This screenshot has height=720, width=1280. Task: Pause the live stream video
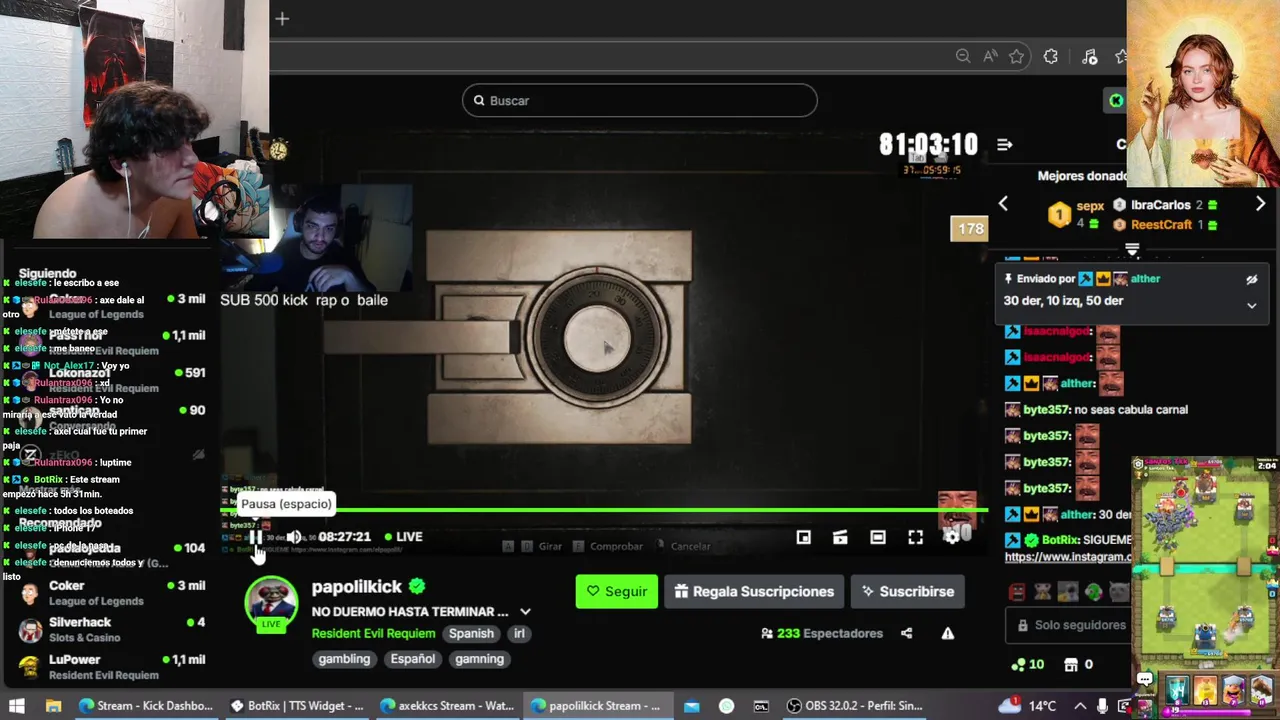(256, 537)
